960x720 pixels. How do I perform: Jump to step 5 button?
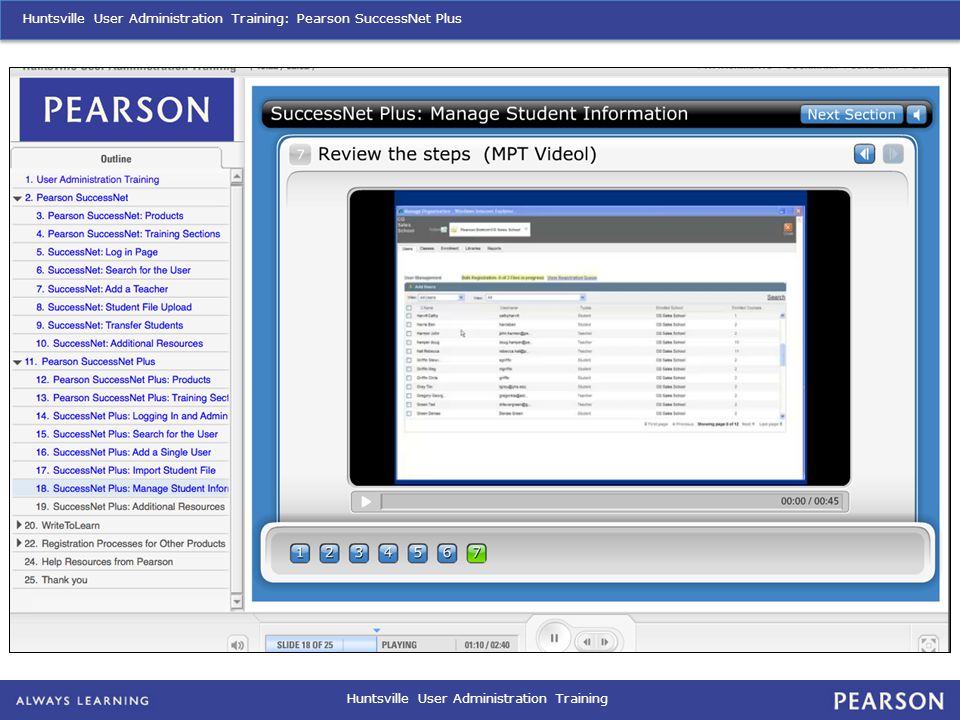418,553
